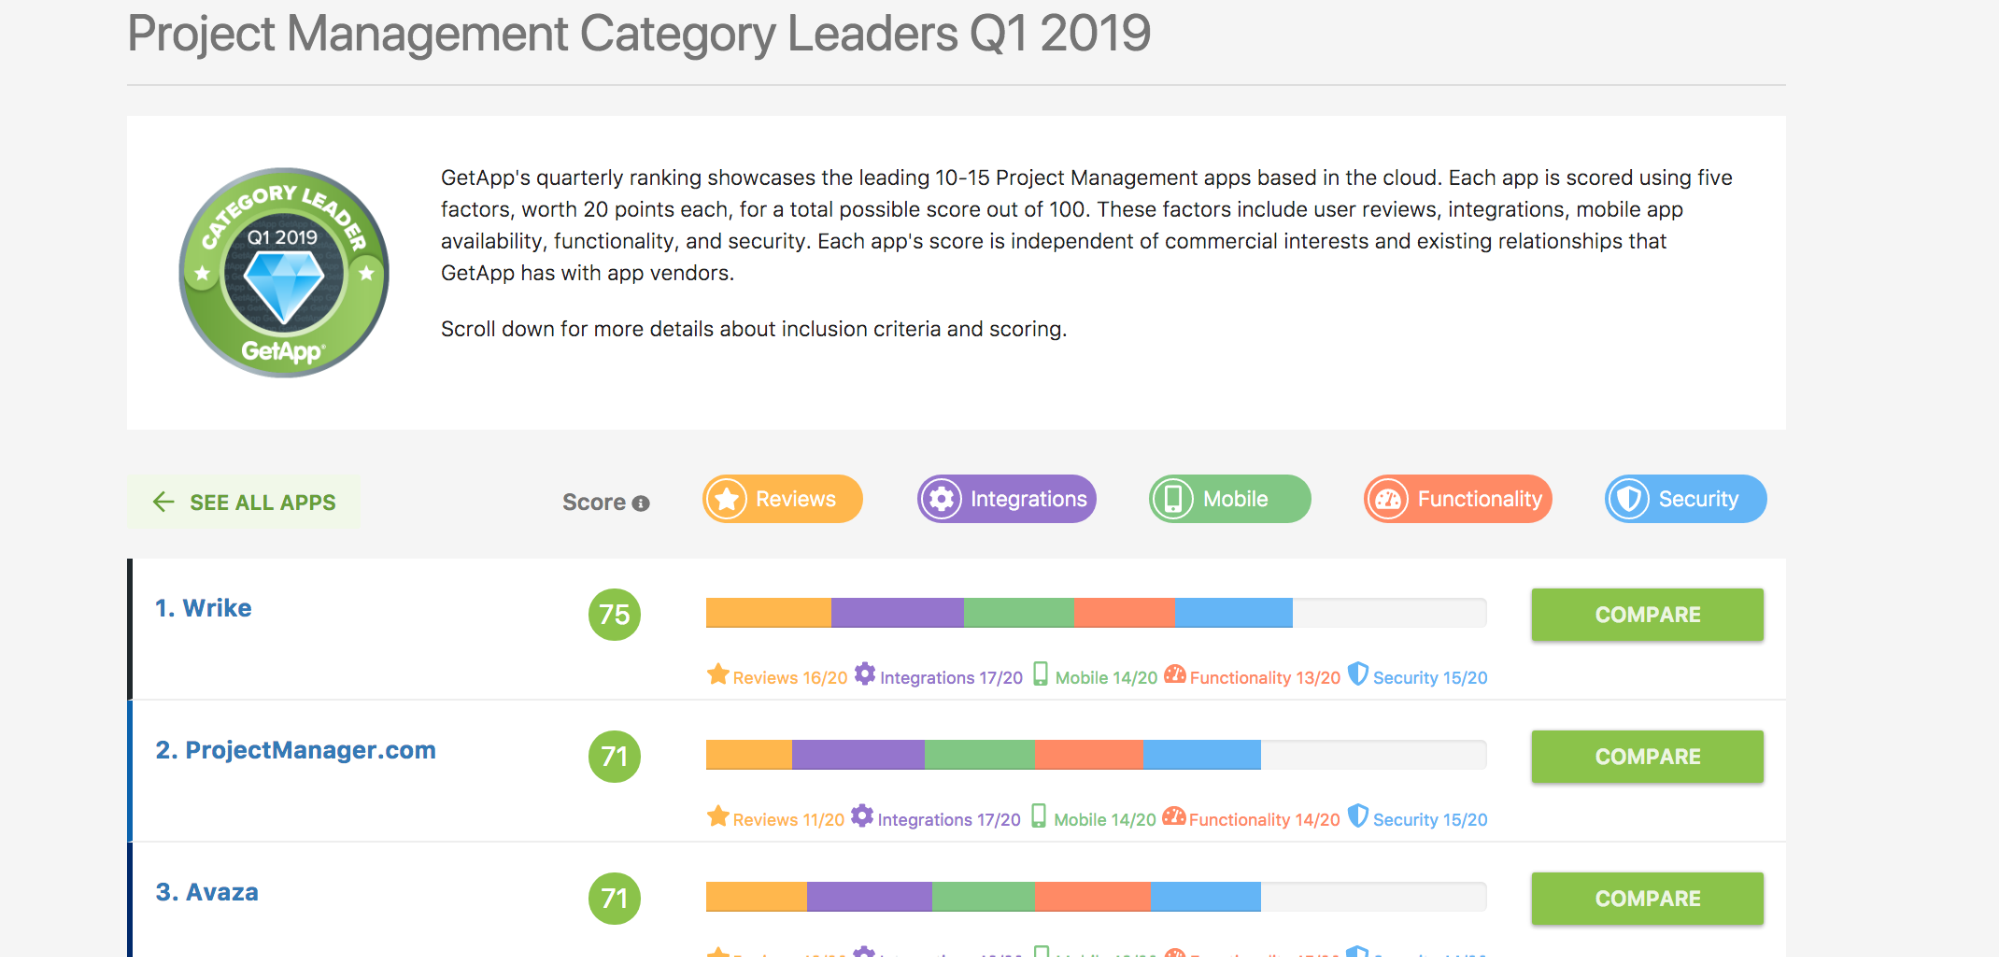
Task: Click ProjectManager.com's Integrations gear icon
Action: click(862, 816)
